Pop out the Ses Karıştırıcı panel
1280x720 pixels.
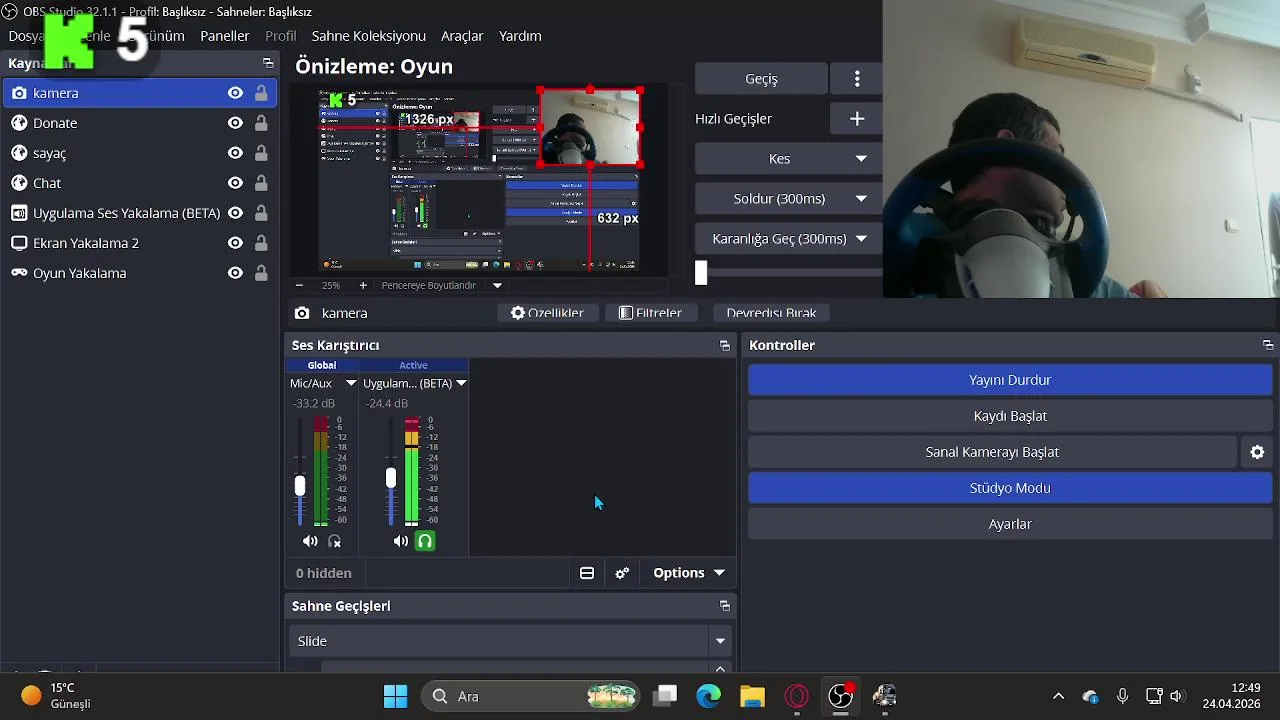point(725,346)
